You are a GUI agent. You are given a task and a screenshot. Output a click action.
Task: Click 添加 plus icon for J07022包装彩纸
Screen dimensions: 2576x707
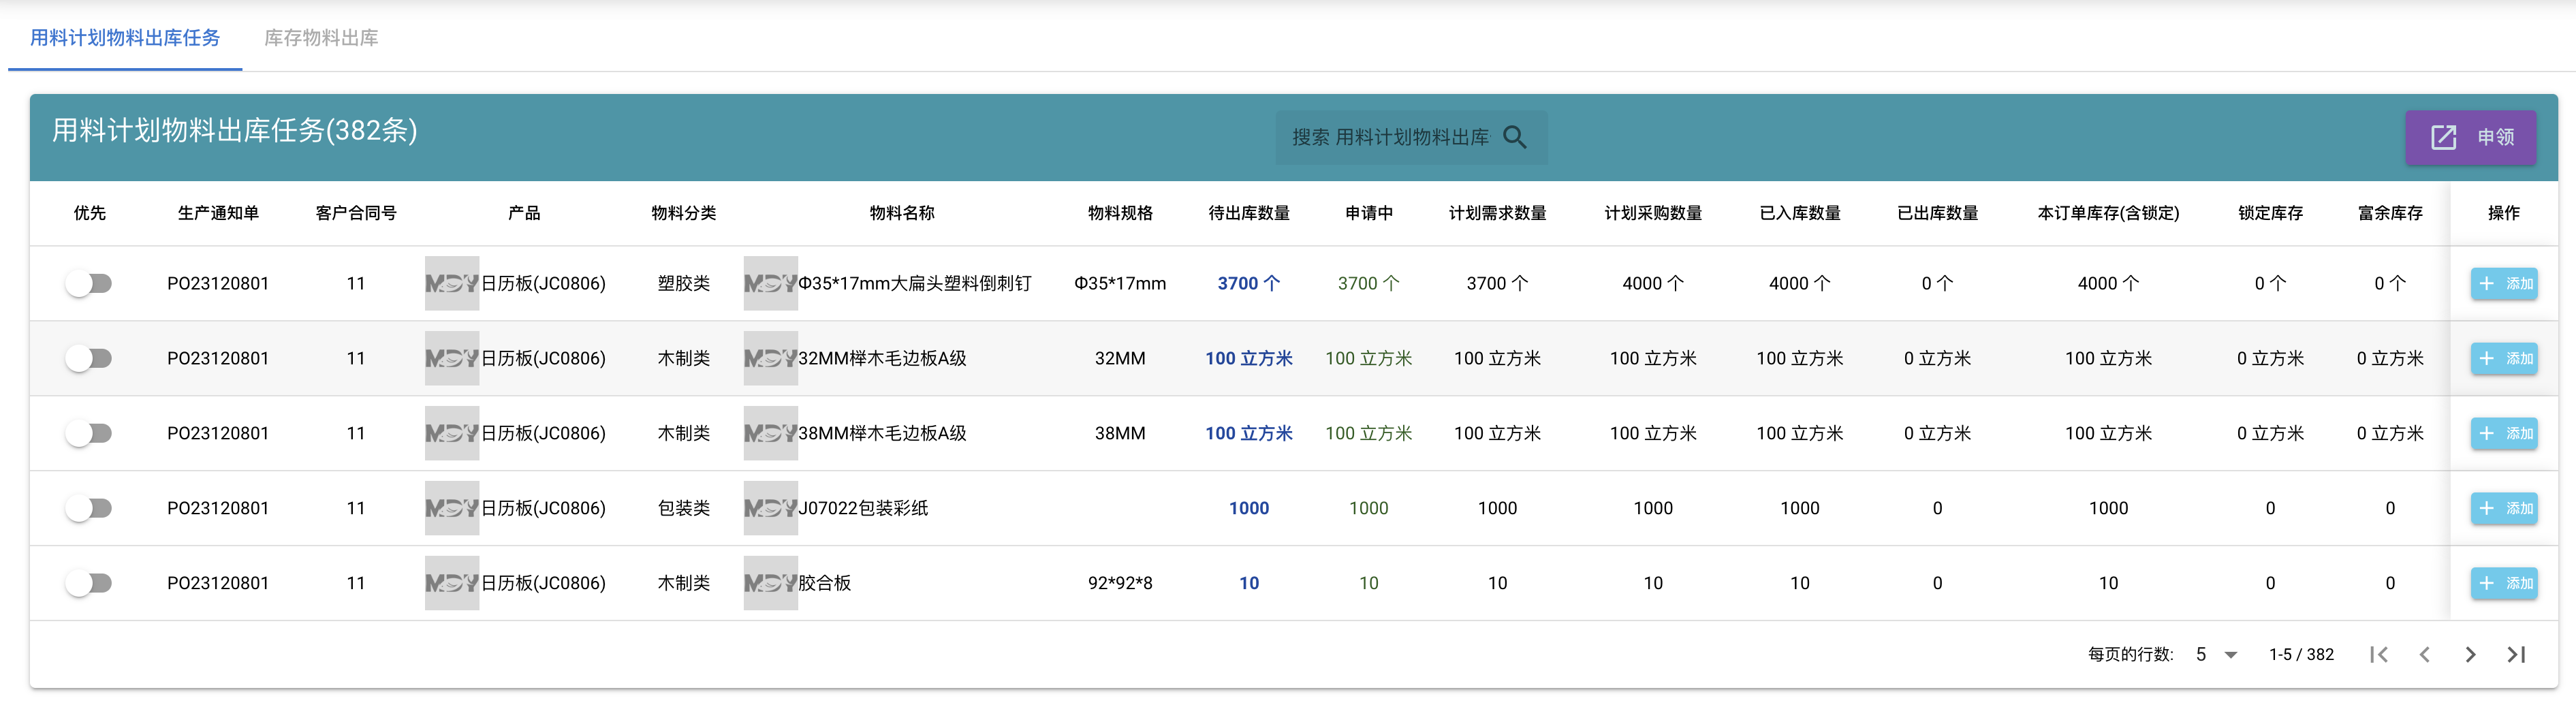[x=2487, y=508]
